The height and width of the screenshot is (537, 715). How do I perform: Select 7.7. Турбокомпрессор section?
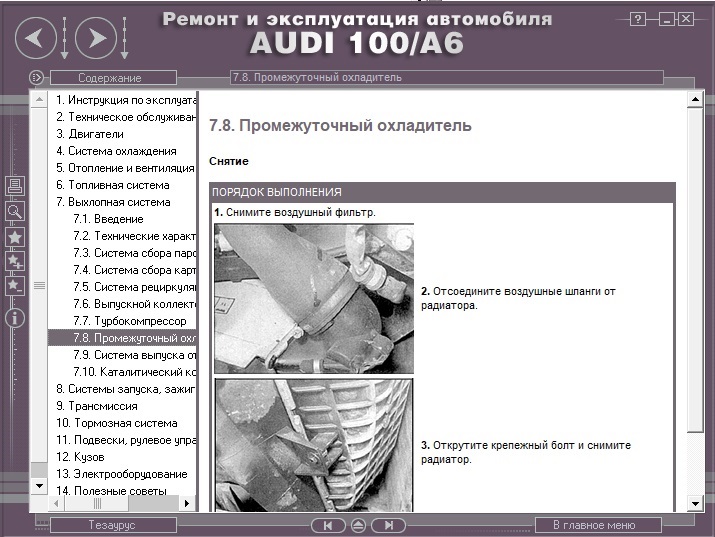coord(130,321)
